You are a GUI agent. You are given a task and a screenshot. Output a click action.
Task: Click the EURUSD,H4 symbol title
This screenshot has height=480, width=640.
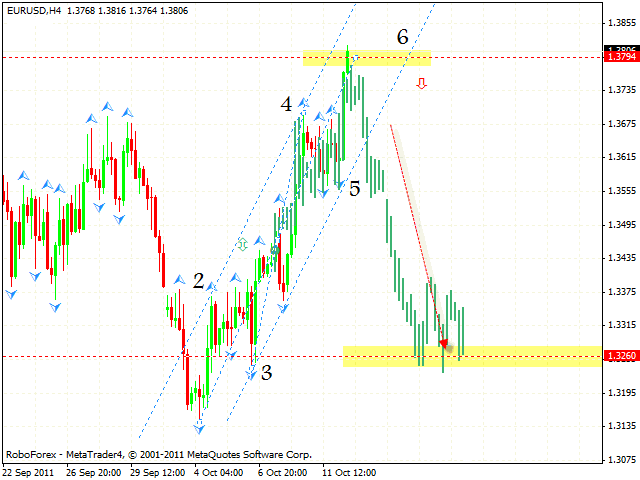34,11
